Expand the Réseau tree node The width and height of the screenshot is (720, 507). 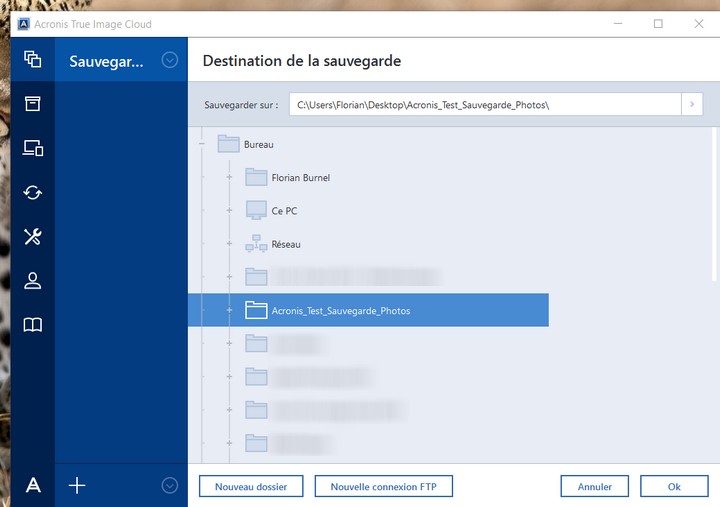point(229,243)
